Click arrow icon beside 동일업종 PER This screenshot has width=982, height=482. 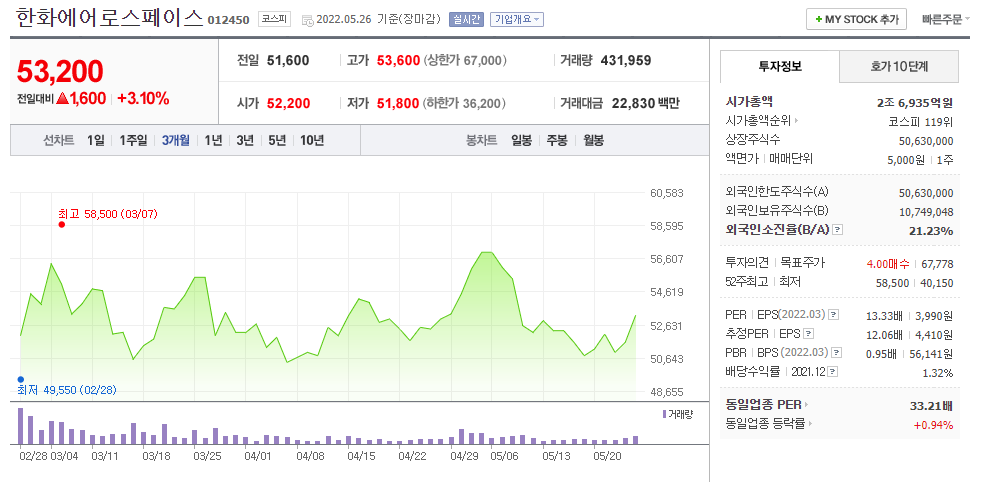click(806, 405)
